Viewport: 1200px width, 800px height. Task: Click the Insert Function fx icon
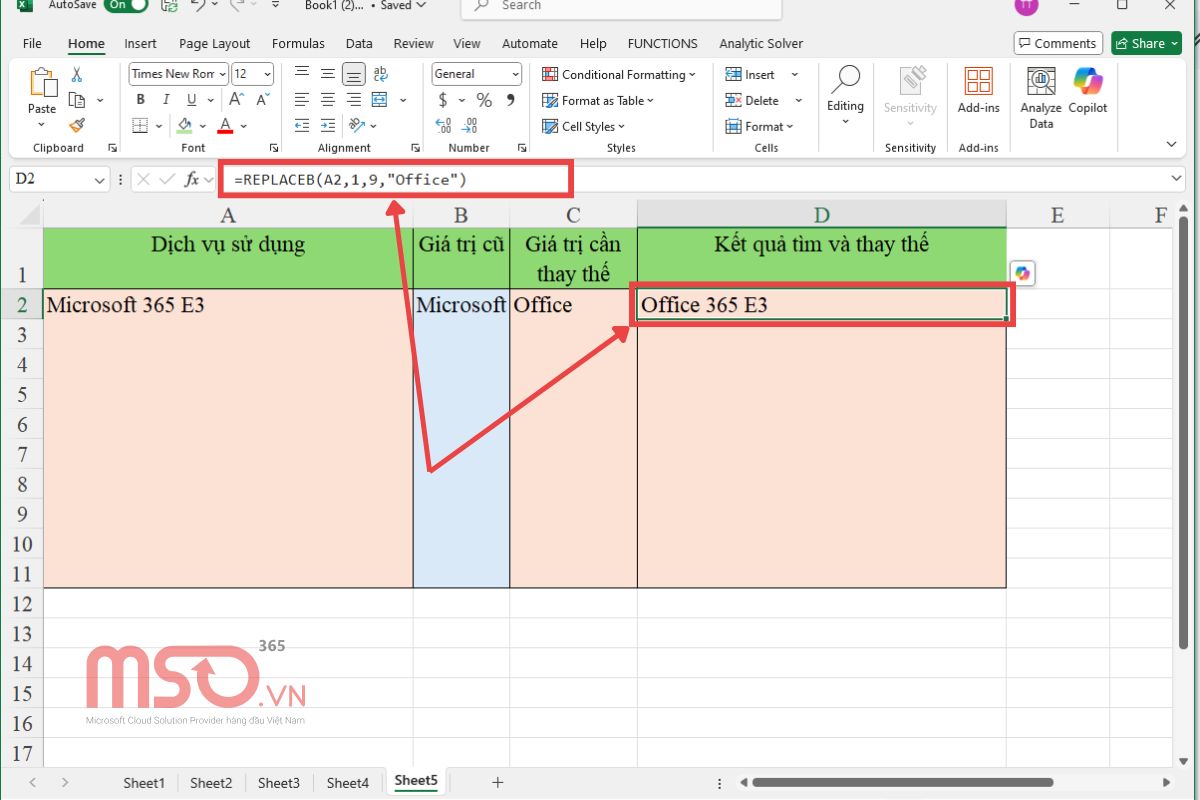[192, 179]
